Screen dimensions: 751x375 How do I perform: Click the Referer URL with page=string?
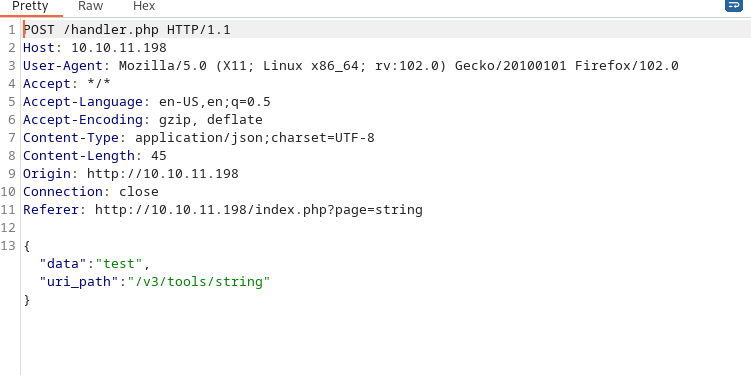click(259, 210)
